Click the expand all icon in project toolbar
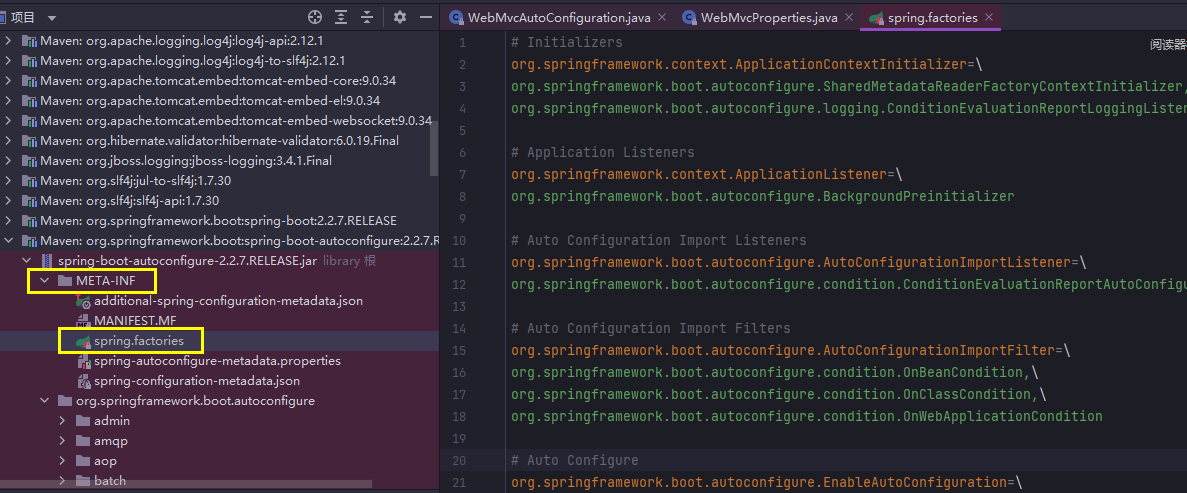The image size is (1187, 493). [341, 17]
